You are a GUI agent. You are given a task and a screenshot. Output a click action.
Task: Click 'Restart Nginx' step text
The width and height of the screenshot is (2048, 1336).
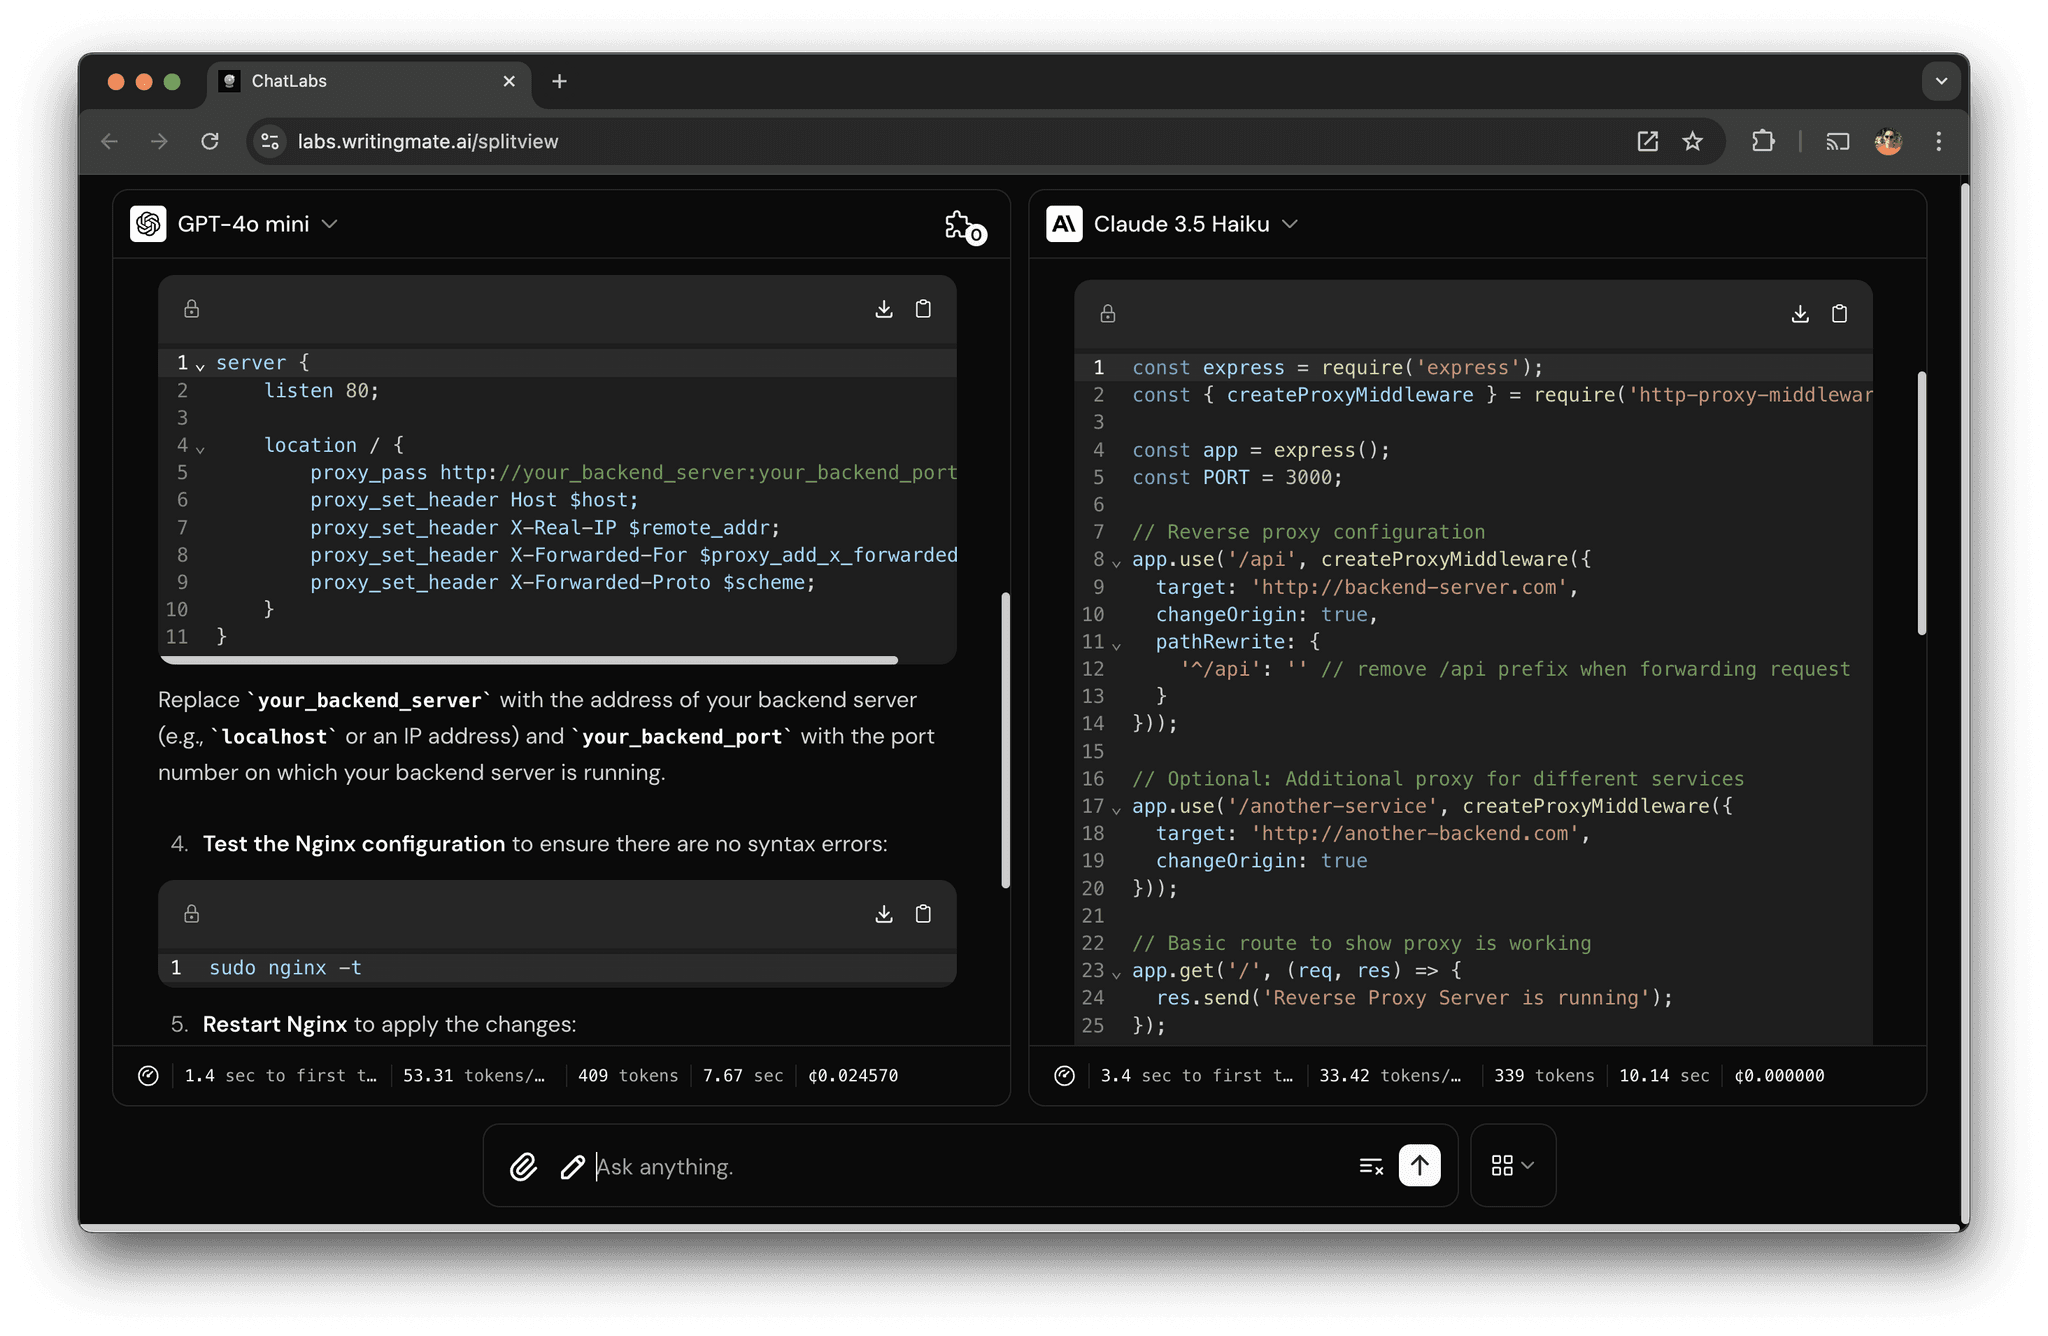pyautogui.click(x=275, y=1024)
